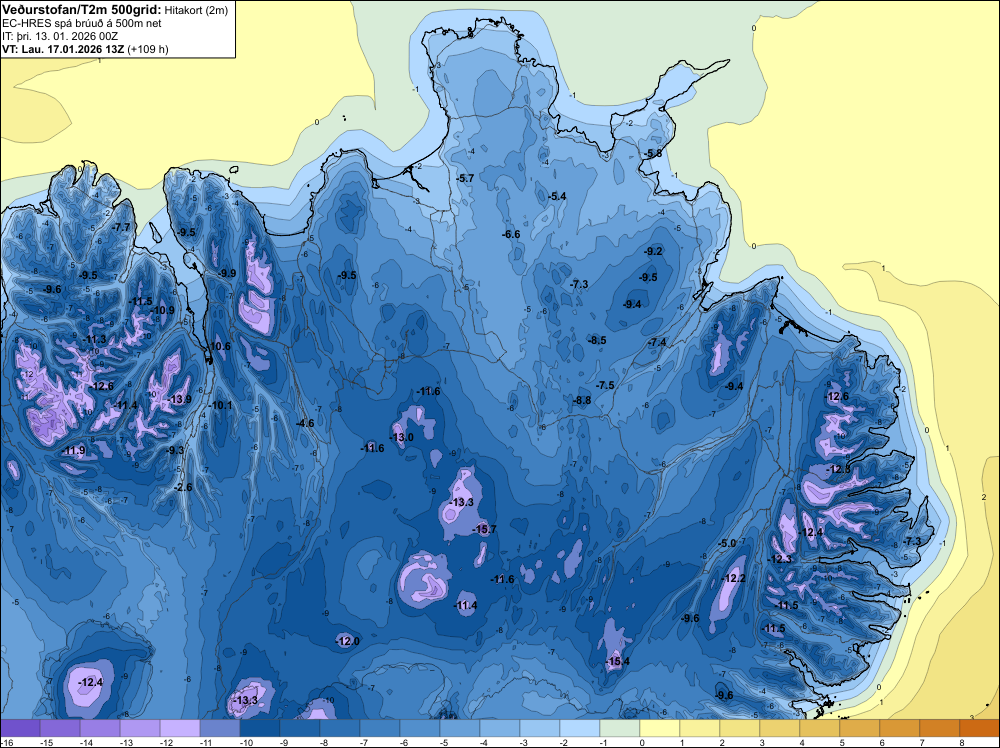The image size is (1000, 748).
Task: Click the -11.9 temperature label
Action: coord(73,450)
